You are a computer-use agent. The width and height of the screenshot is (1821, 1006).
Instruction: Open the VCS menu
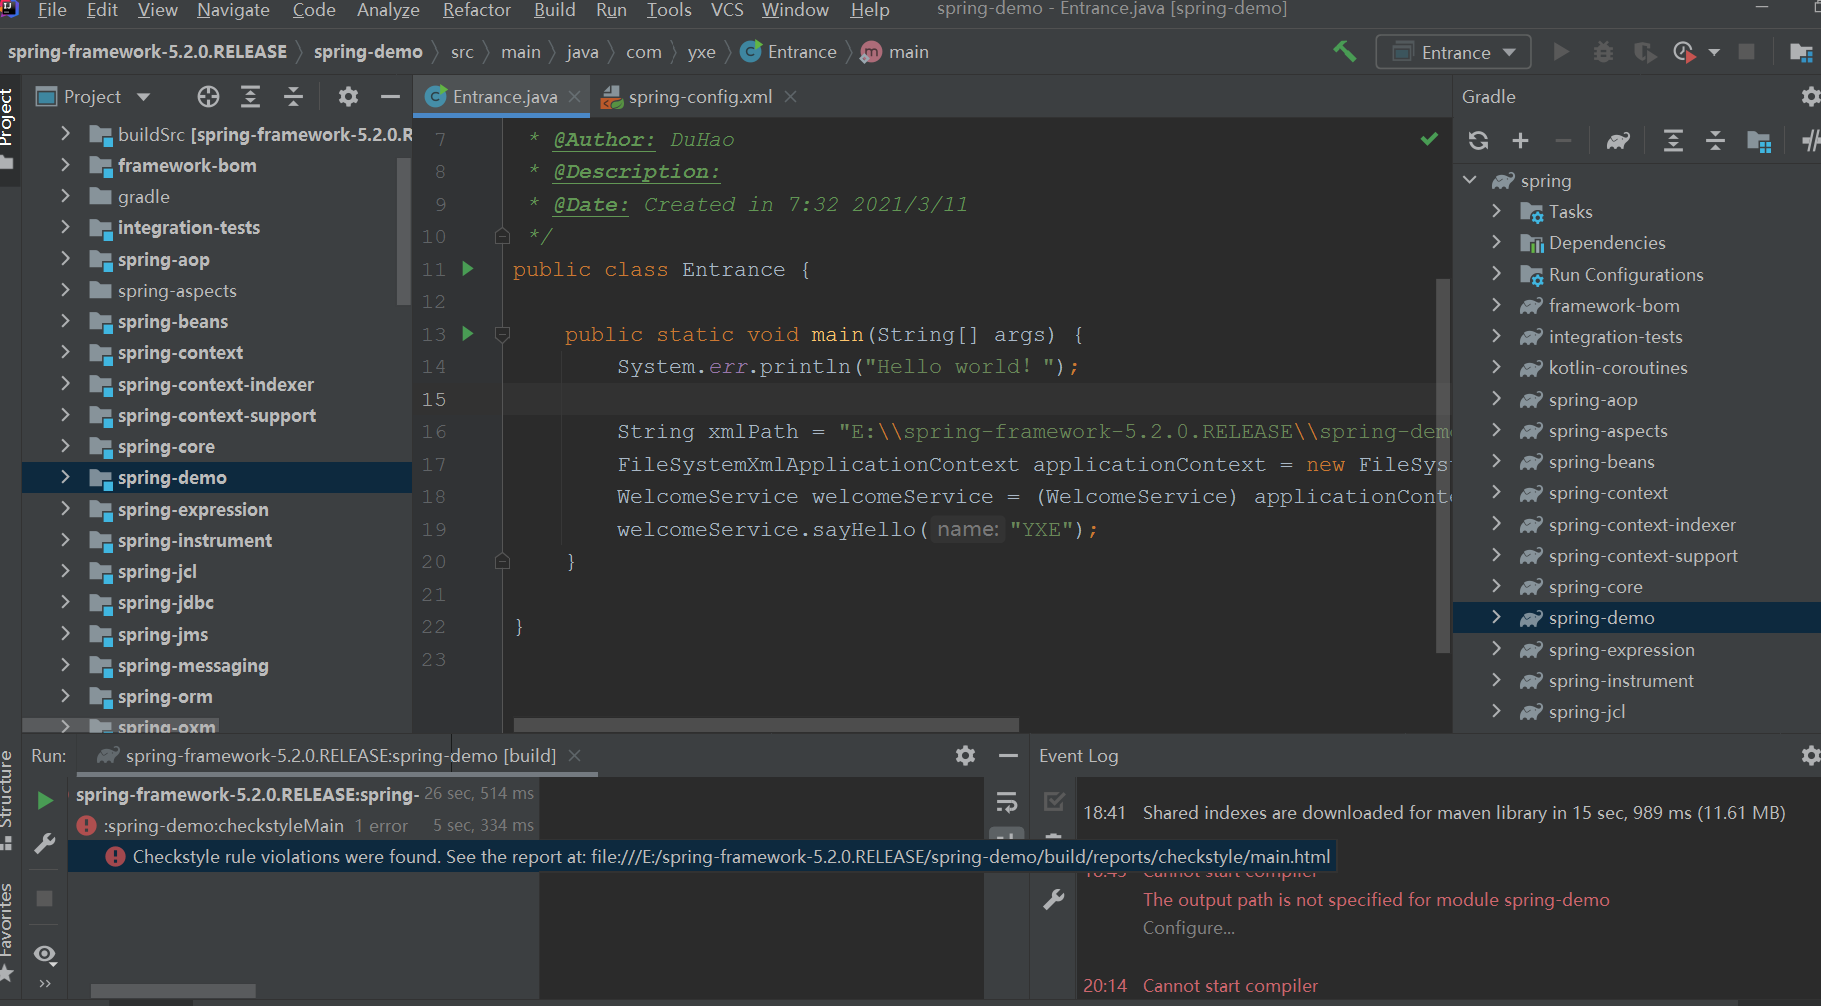click(x=727, y=10)
